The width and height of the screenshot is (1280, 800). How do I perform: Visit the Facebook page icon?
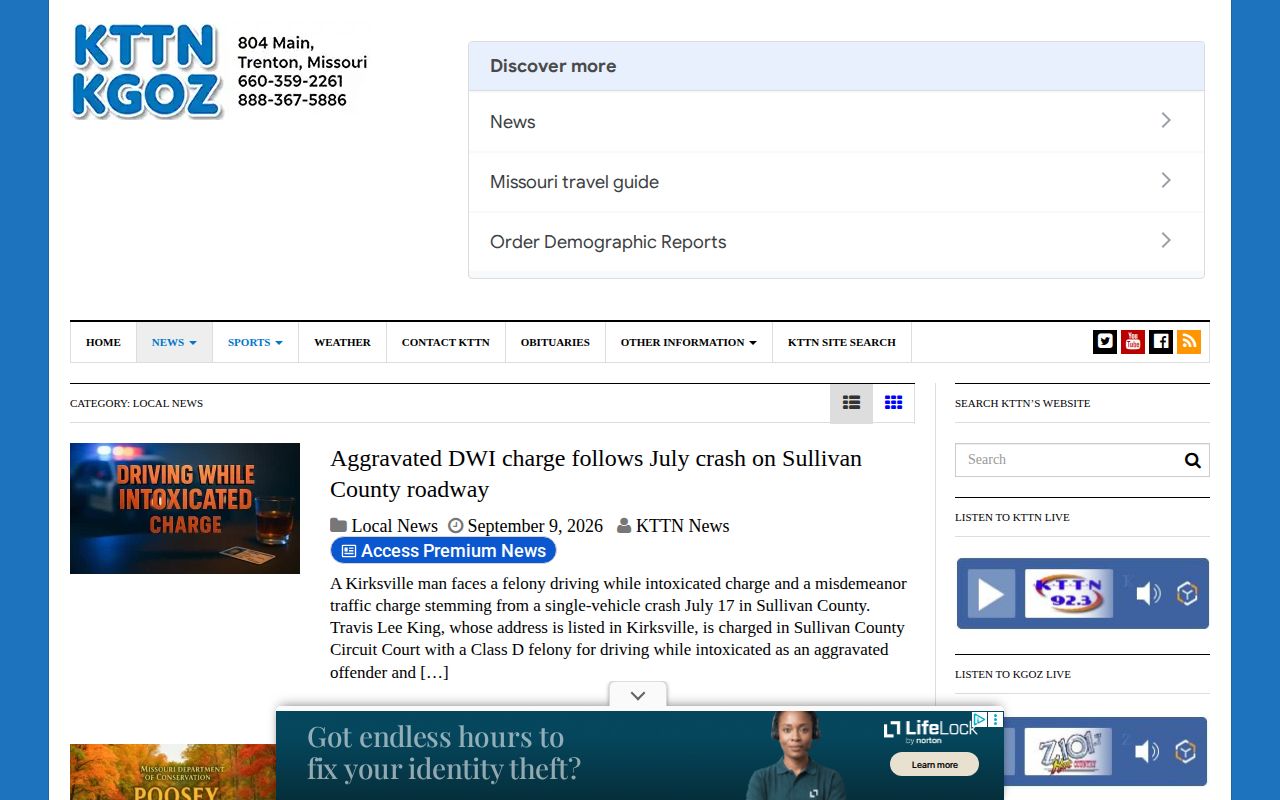coord(1161,342)
